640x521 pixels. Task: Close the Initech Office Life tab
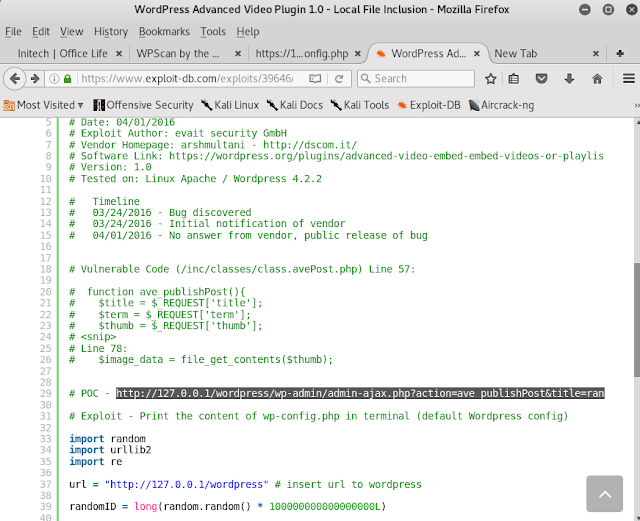(119, 53)
